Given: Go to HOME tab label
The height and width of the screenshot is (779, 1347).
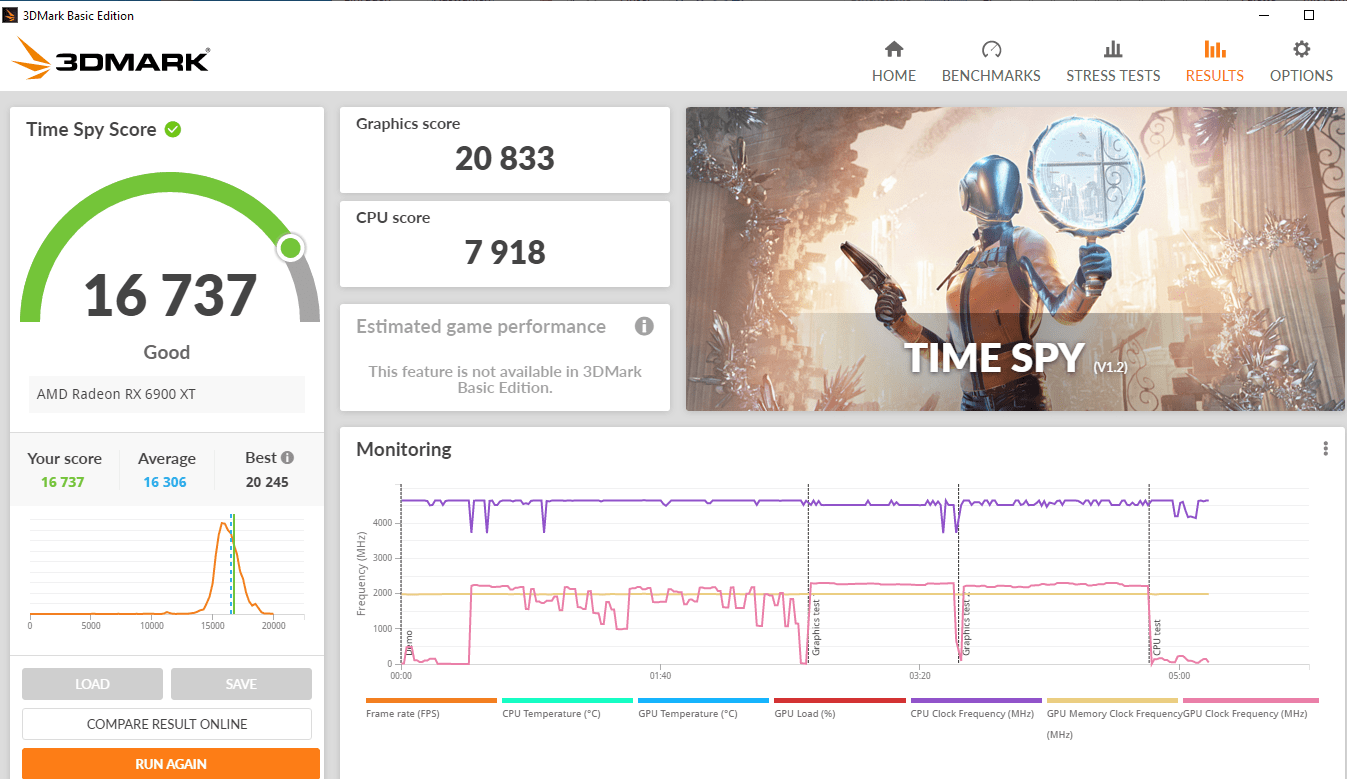Looking at the screenshot, I should pos(894,76).
